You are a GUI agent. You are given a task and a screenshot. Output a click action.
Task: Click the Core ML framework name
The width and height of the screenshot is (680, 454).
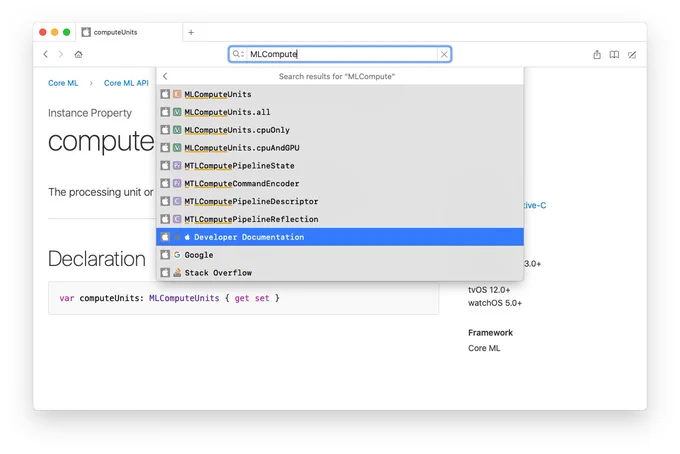pyautogui.click(x=484, y=348)
